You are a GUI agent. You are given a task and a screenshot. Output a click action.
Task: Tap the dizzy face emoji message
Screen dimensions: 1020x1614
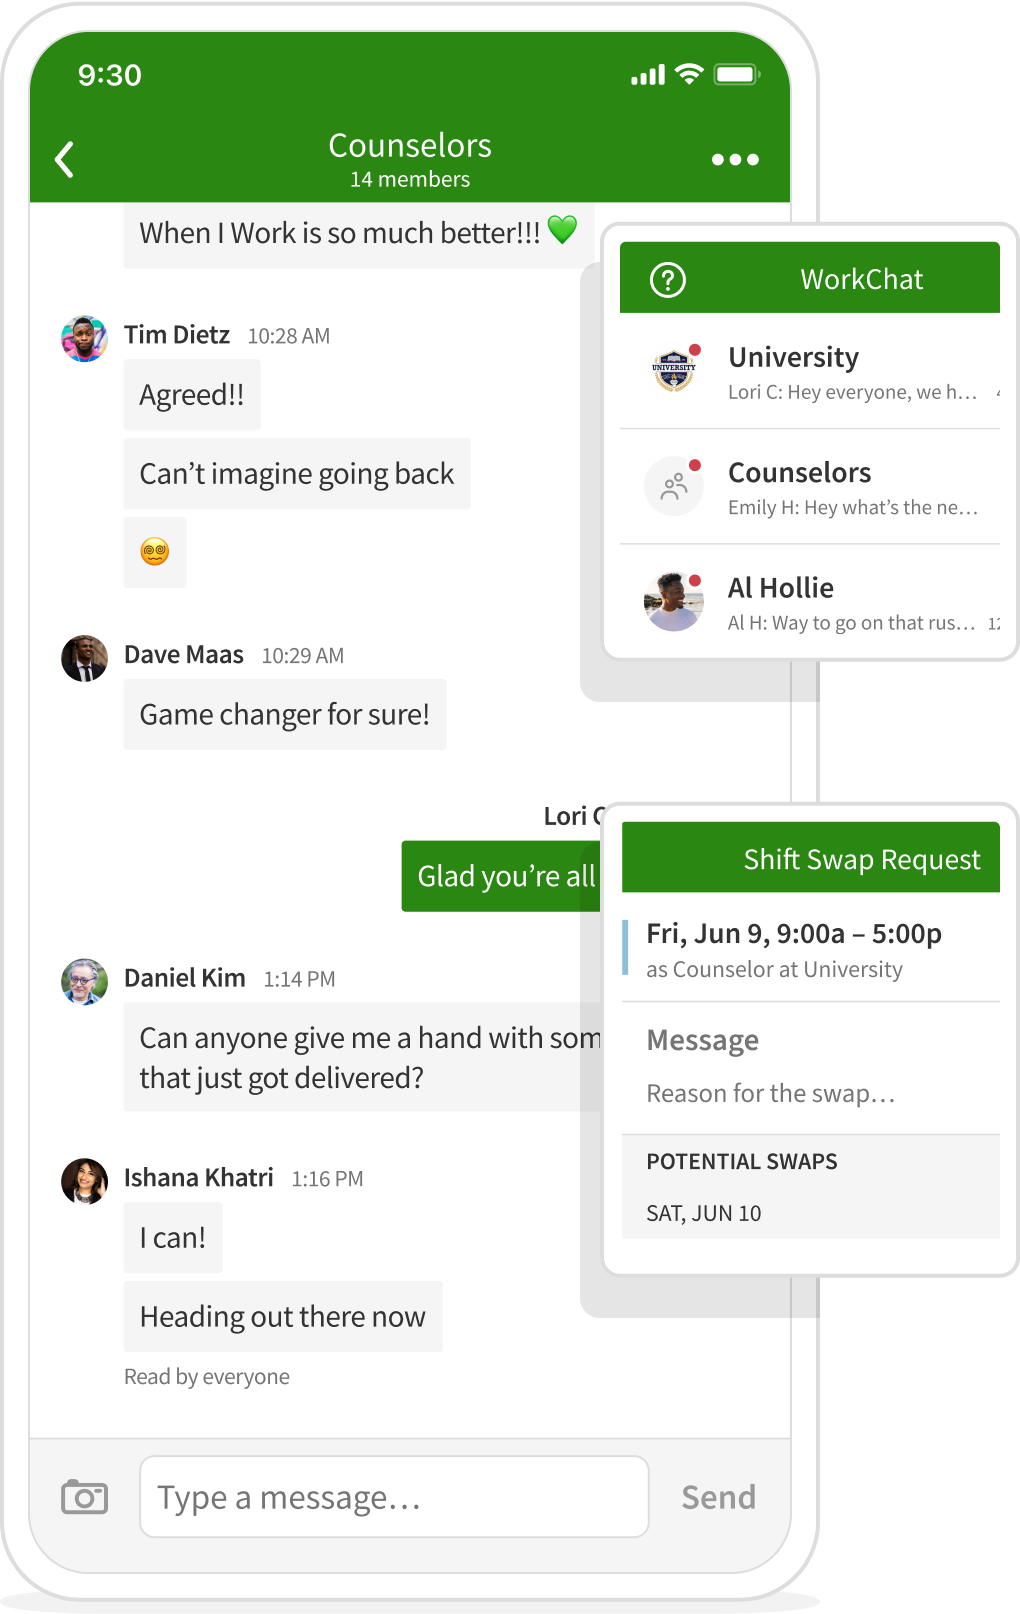tap(155, 552)
